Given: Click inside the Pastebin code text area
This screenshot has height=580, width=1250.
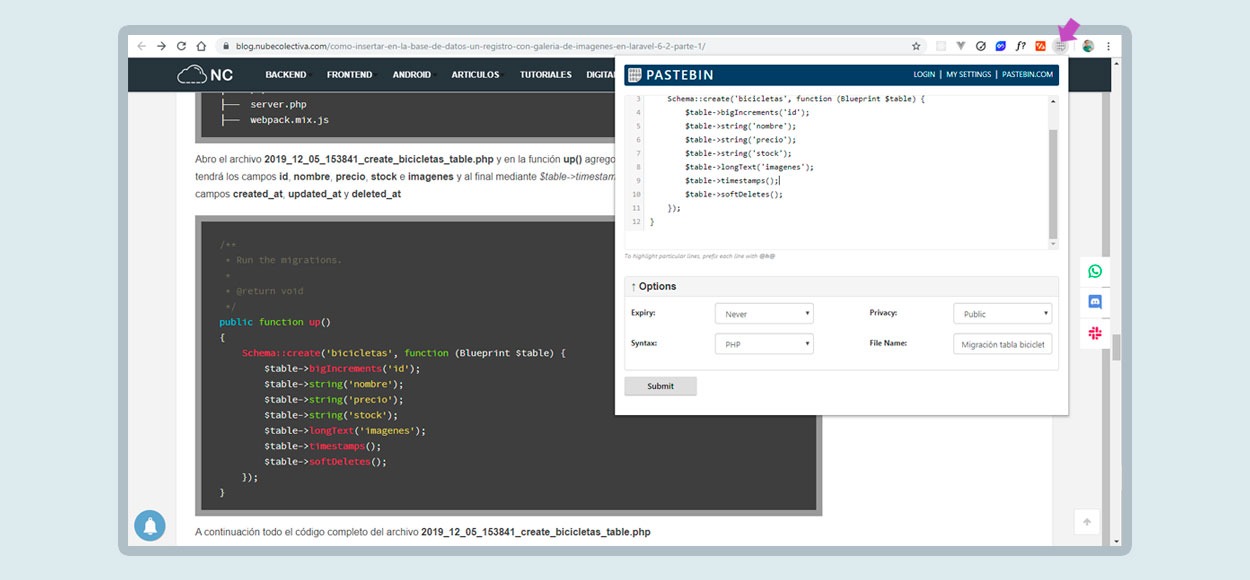Looking at the screenshot, I should pos(836,170).
